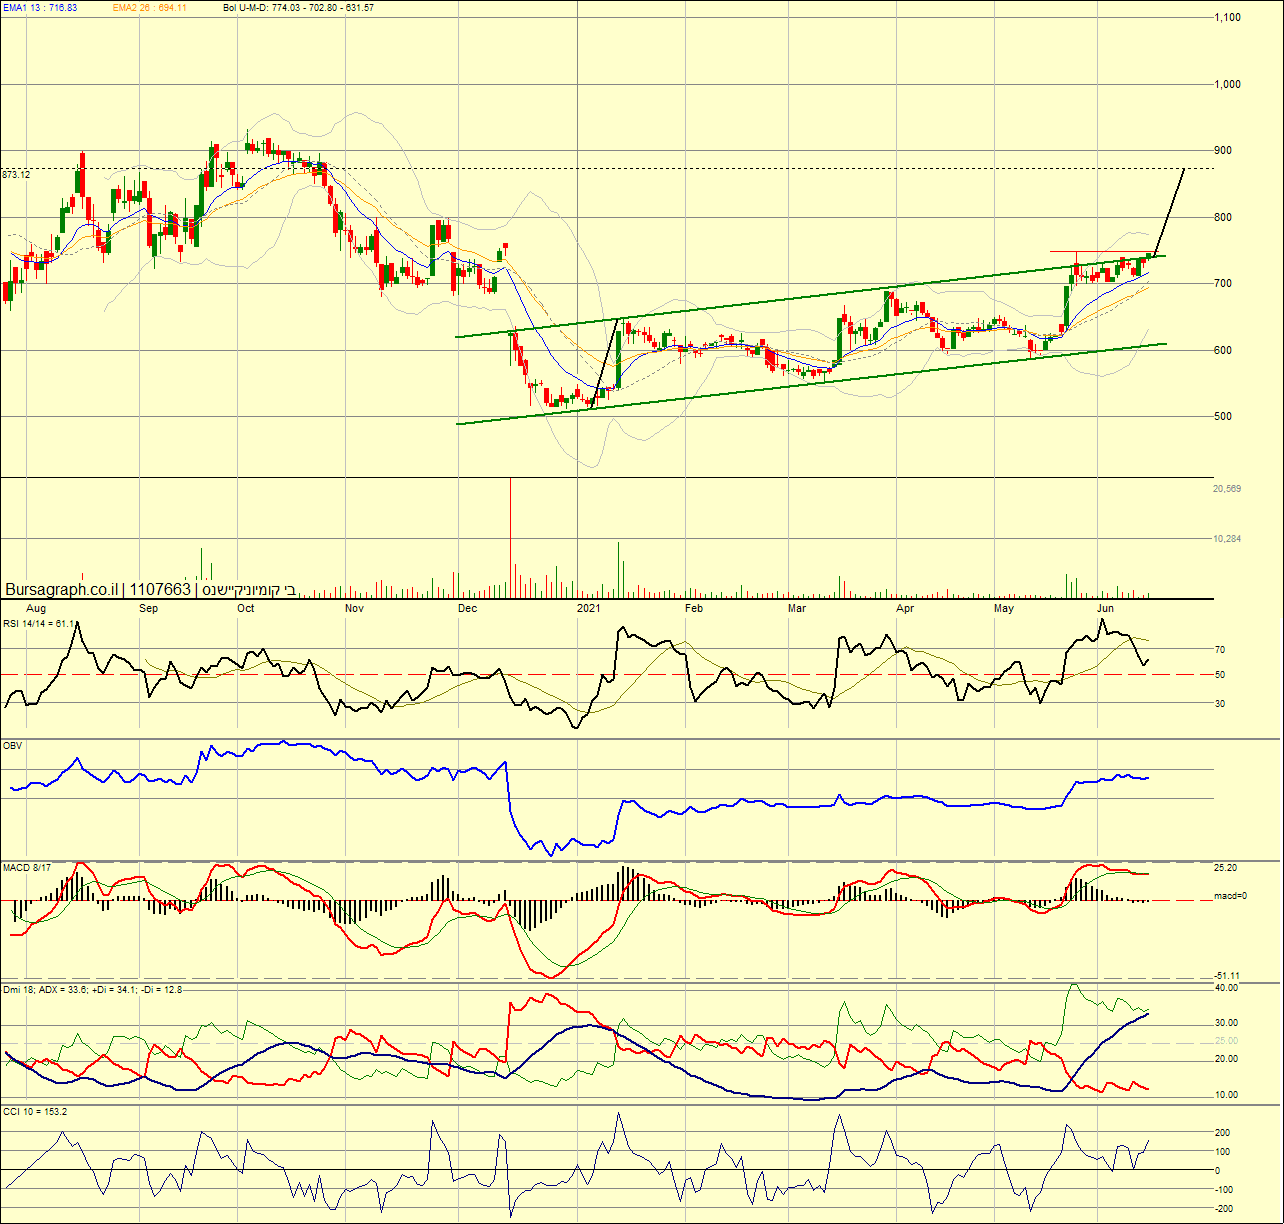This screenshot has width=1284, height=1224.
Task: Select the Aug month marker
Action: click(36, 608)
